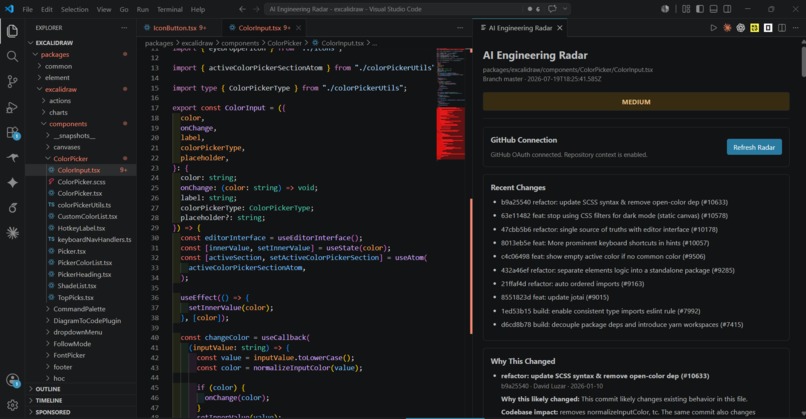Click the kangaroo icon in activity bar
This screenshot has width=806, height=419.
12,158
